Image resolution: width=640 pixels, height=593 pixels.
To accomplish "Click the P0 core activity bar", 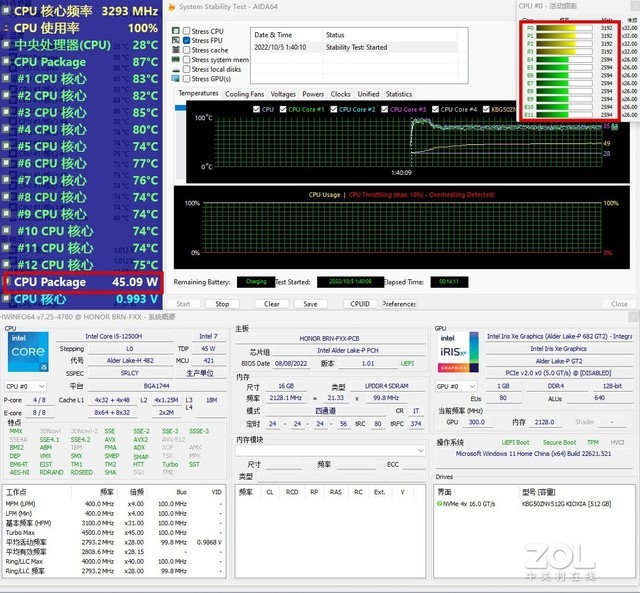I will point(565,29).
